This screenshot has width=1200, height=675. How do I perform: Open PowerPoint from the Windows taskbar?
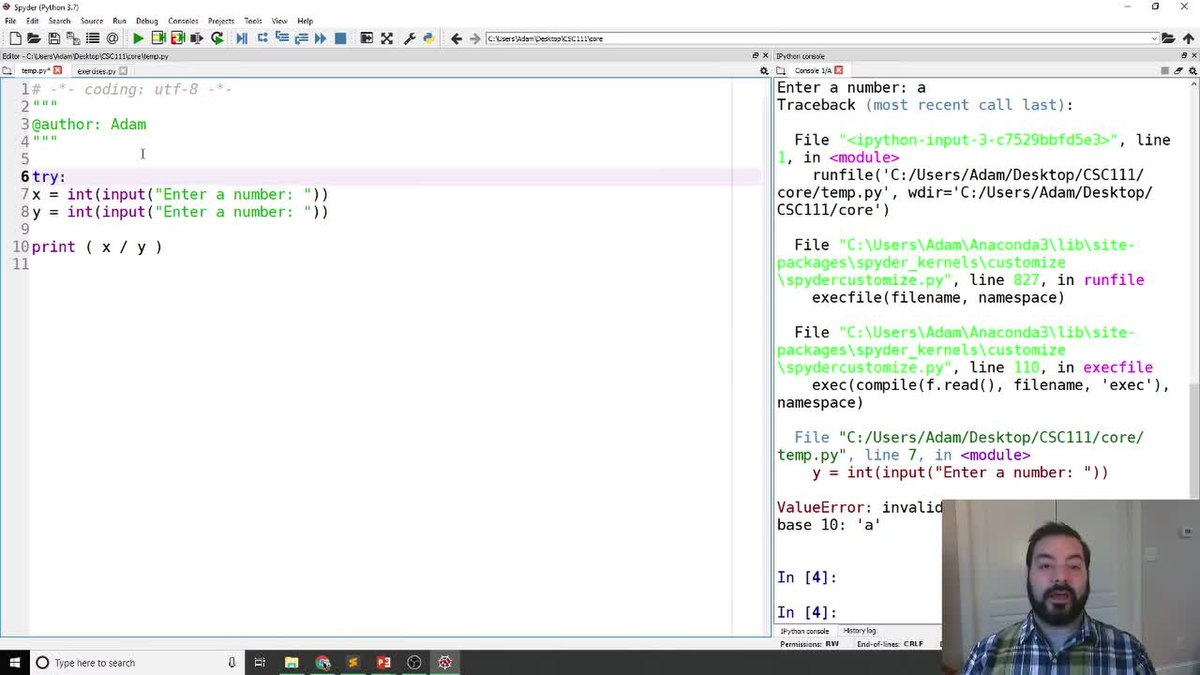pyautogui.click(x=383, y=662)
